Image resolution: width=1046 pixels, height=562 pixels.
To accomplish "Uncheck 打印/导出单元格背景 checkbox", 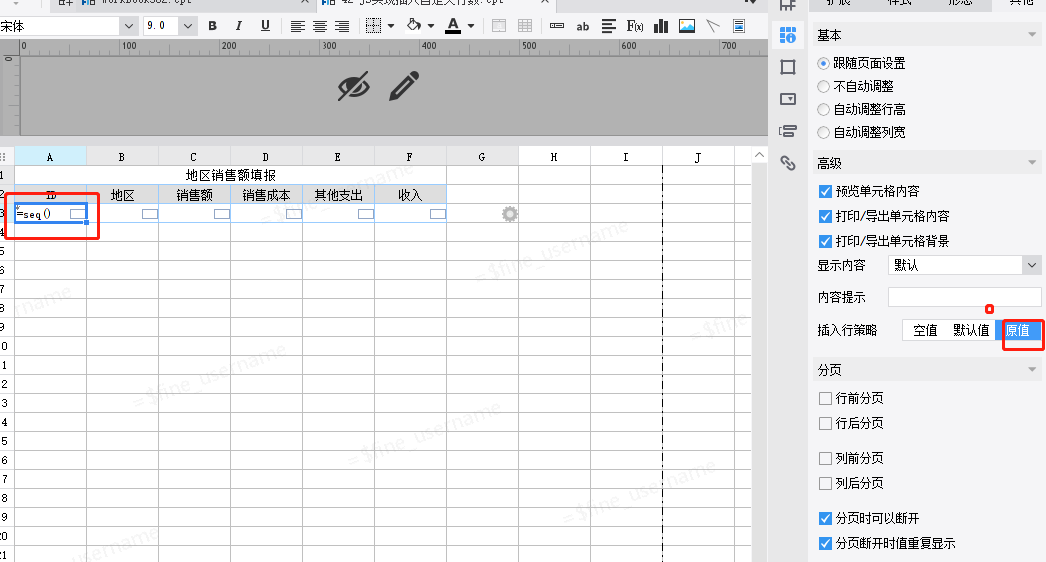I will (825, 241).
